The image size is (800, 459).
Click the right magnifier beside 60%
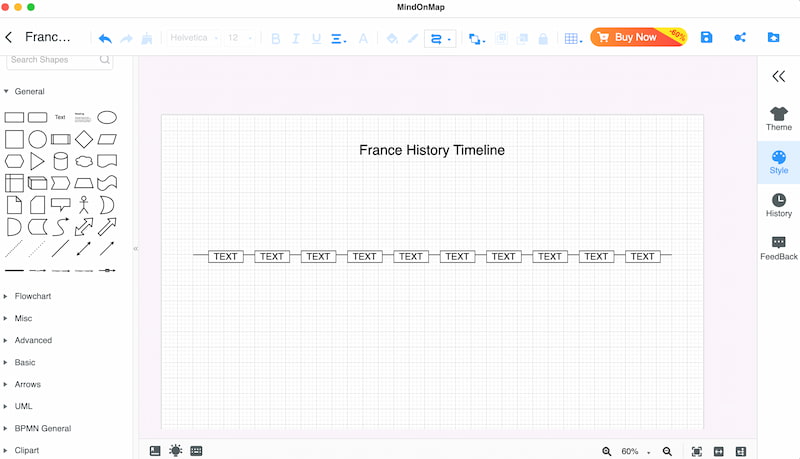coord(667,451)
